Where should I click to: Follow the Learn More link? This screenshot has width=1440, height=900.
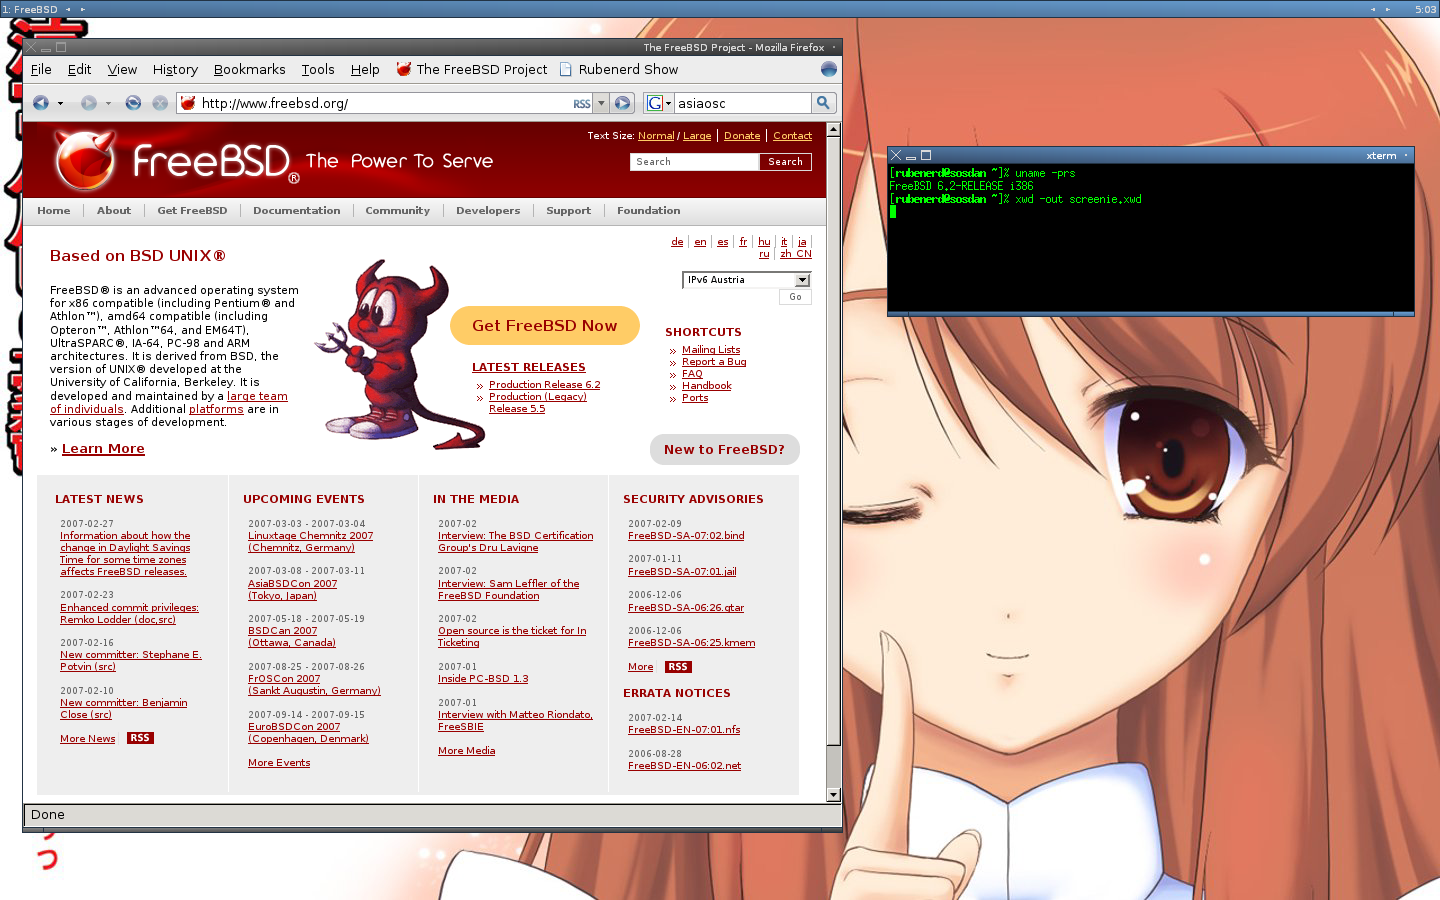(103, 449)
